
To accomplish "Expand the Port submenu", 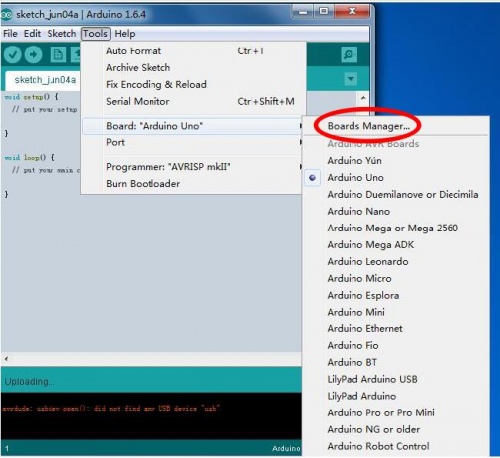I will pos(193,142).
